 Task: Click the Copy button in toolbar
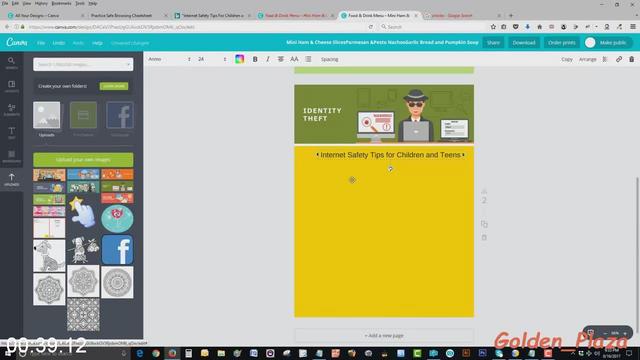point(567,60)
